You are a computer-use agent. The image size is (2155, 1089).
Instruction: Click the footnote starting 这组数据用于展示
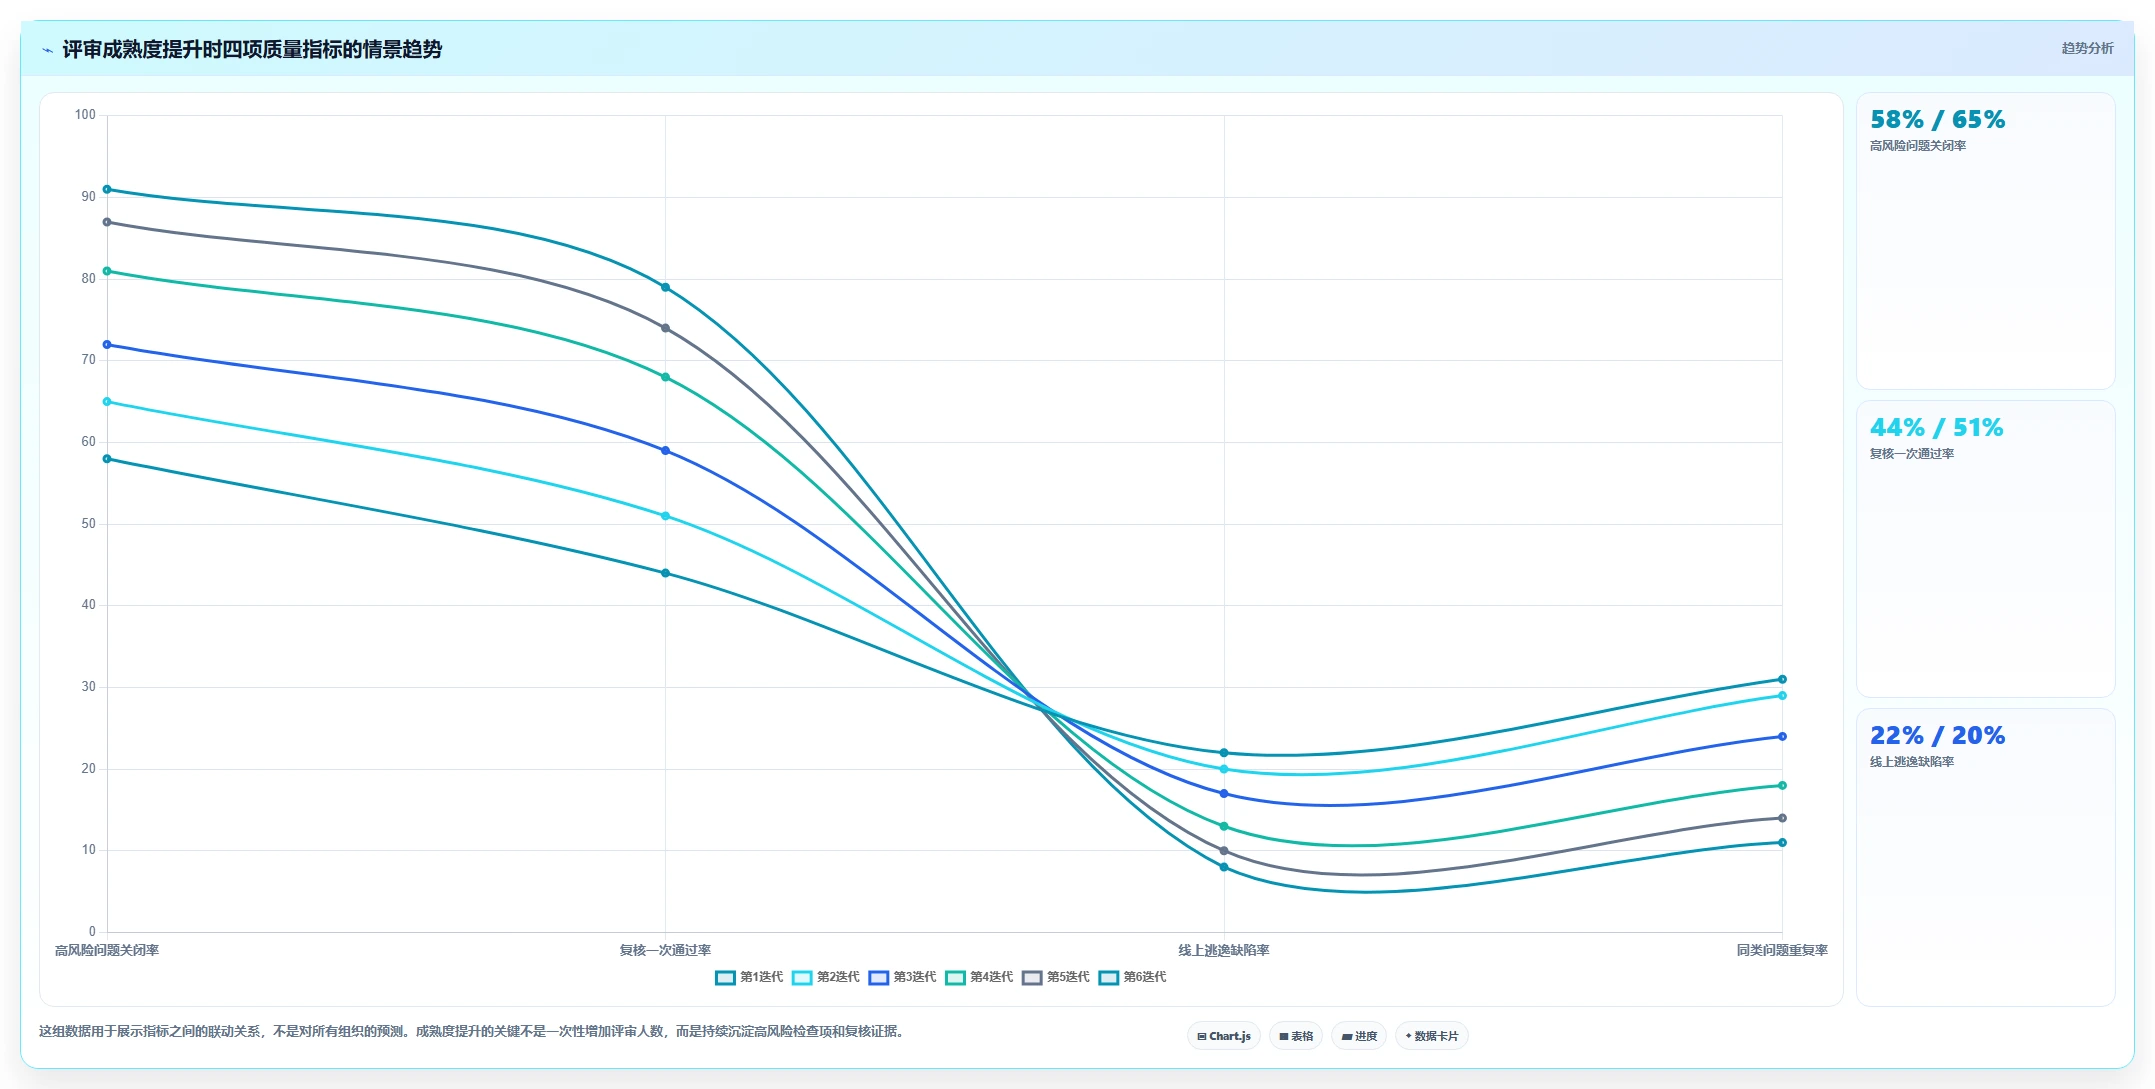coord(472,1032)
